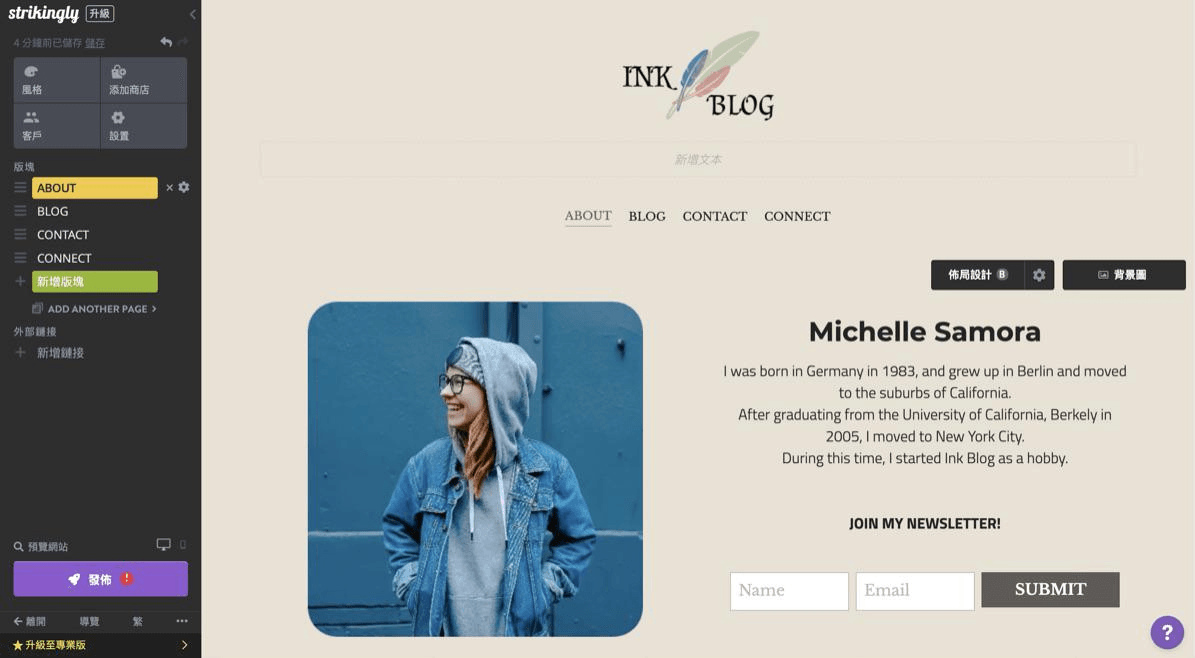Screen dimensions: 1195x658
Task: Open layout 佈局設計 gear settings
Action: [1039, 274]
